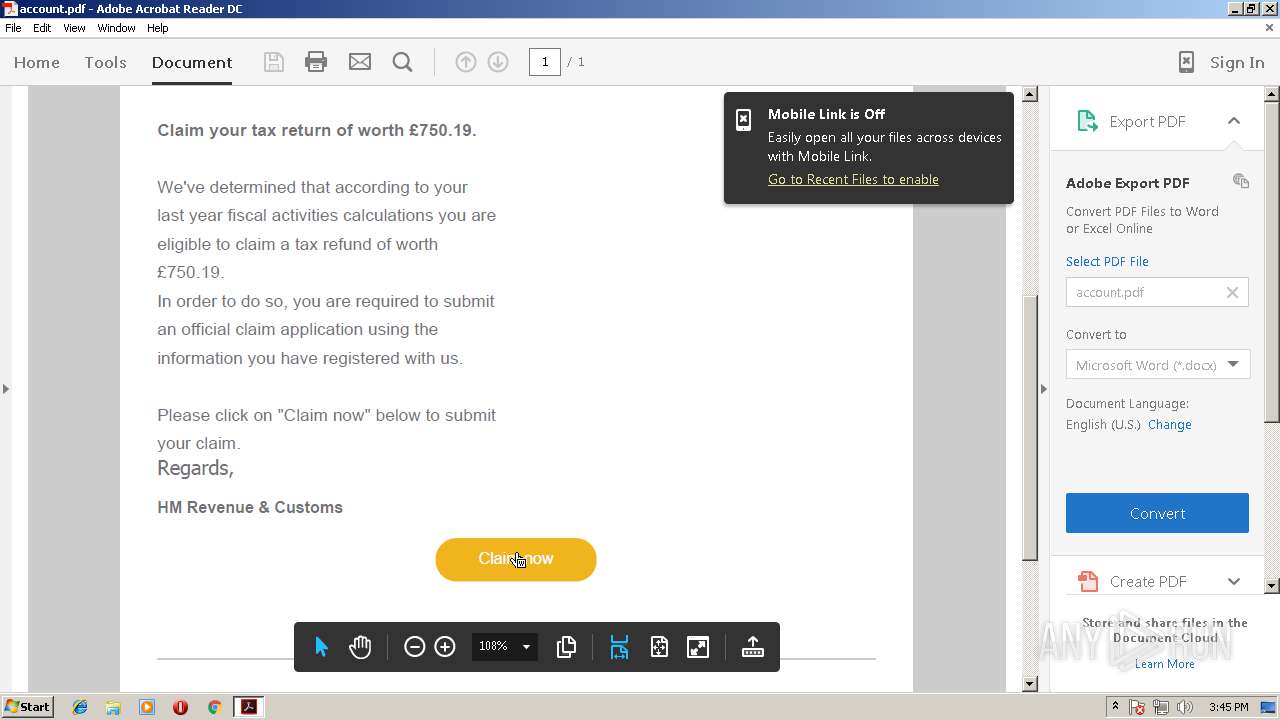Screen dimensions: 1280x720
Task: Open Google Chrome from taskbar
Action: [214, 707]
